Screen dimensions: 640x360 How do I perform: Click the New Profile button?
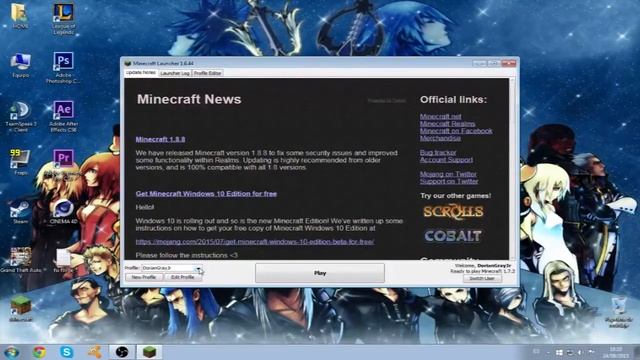point(144,277)
